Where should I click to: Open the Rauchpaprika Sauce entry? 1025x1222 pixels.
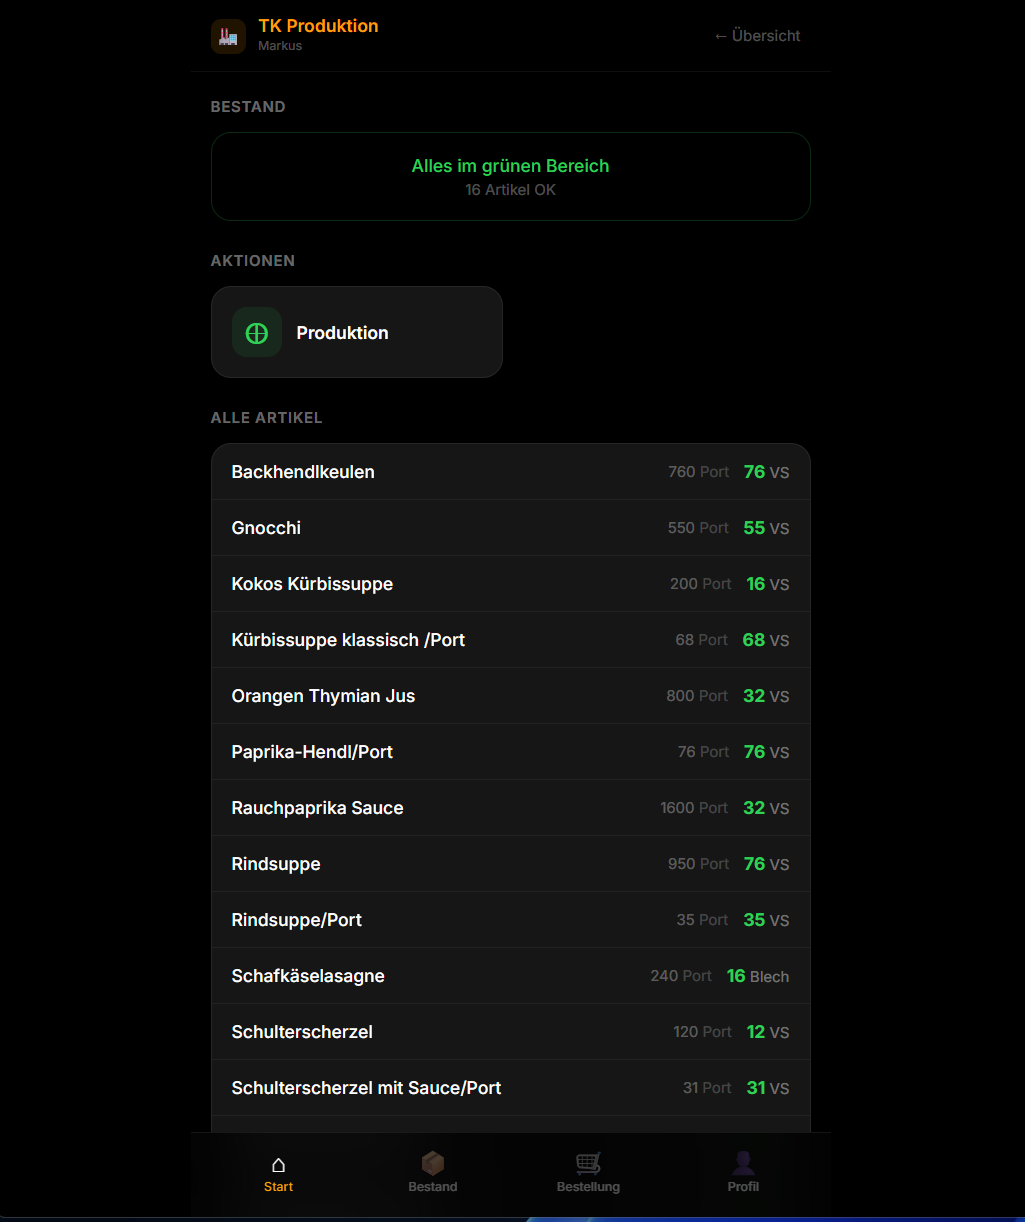click(x=510, y=808)
